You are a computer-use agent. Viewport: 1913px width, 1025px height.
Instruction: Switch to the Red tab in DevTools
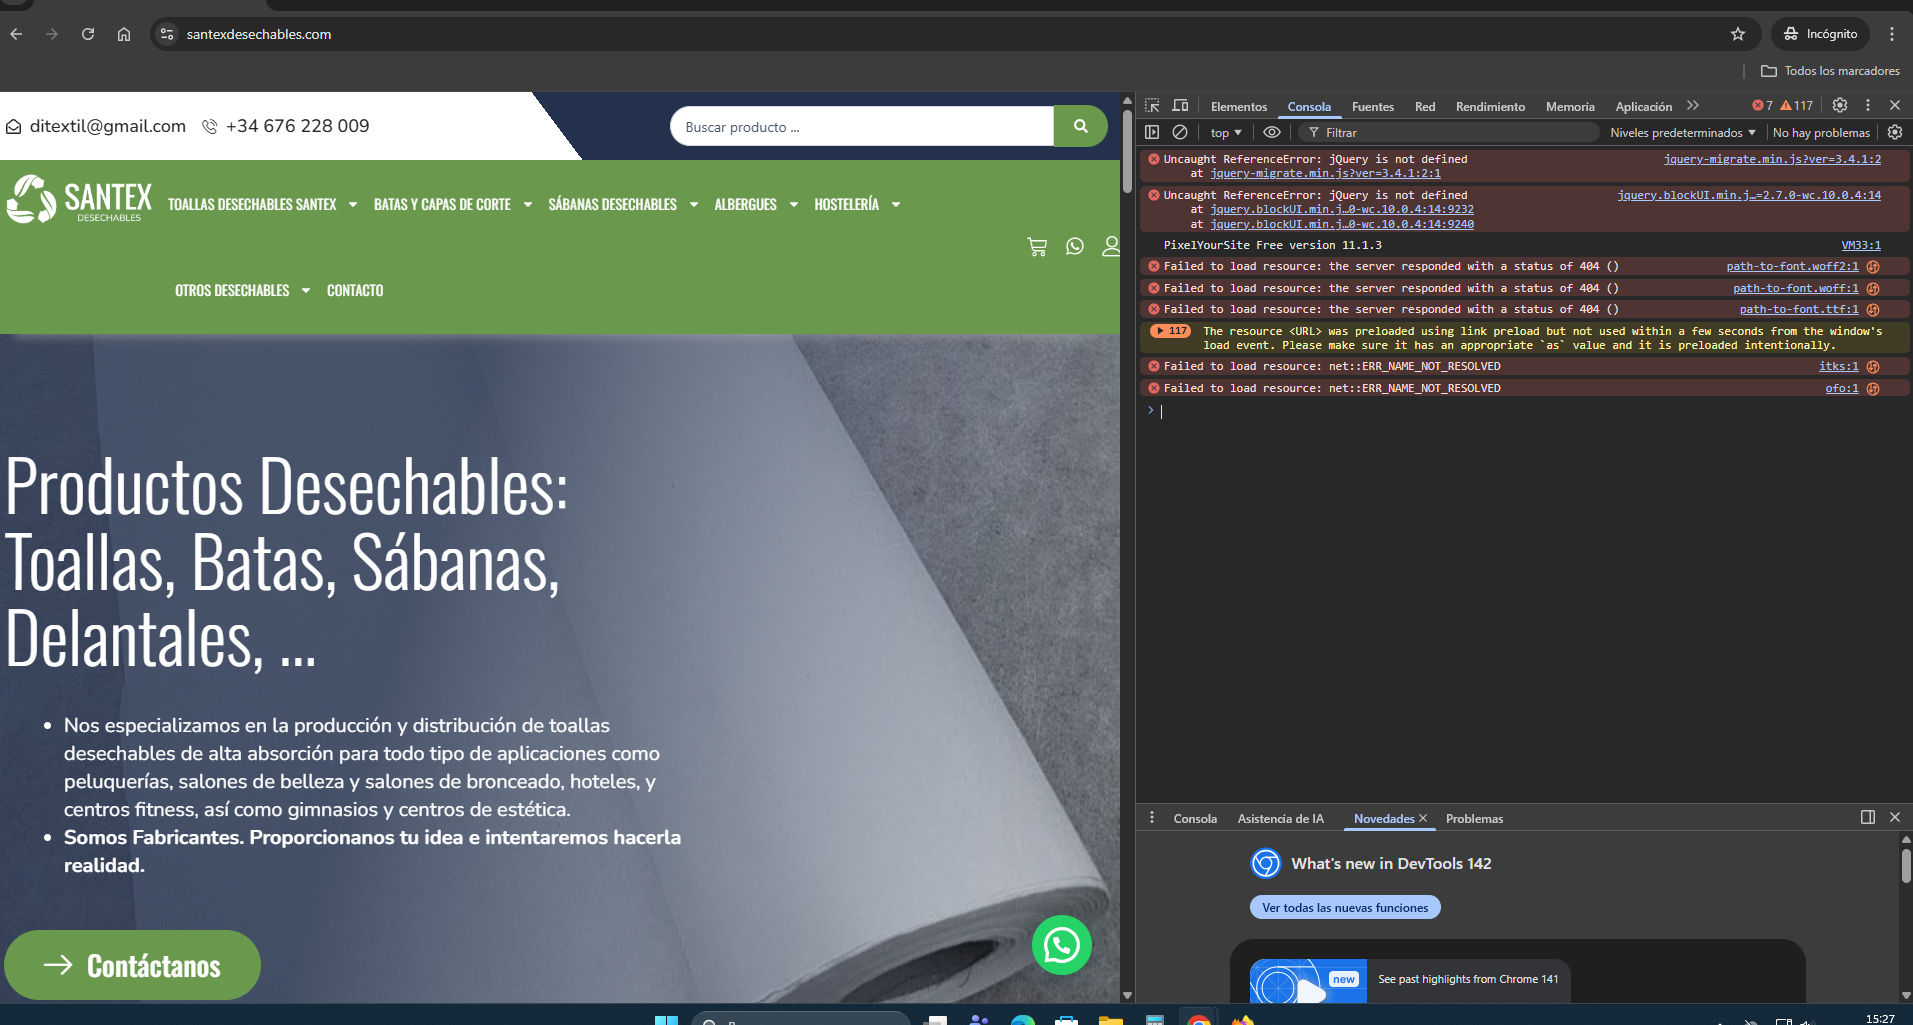click(1424, 107)
